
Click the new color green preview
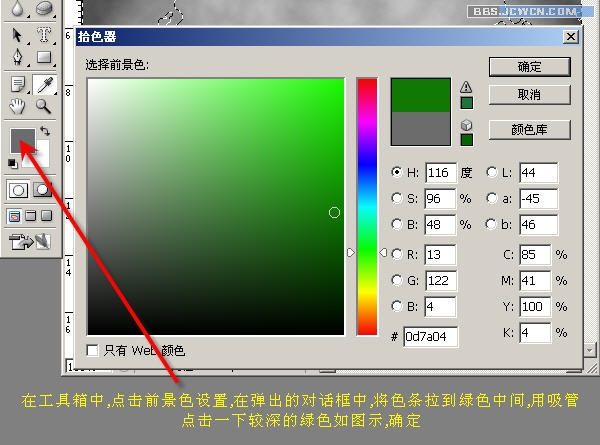421,95
